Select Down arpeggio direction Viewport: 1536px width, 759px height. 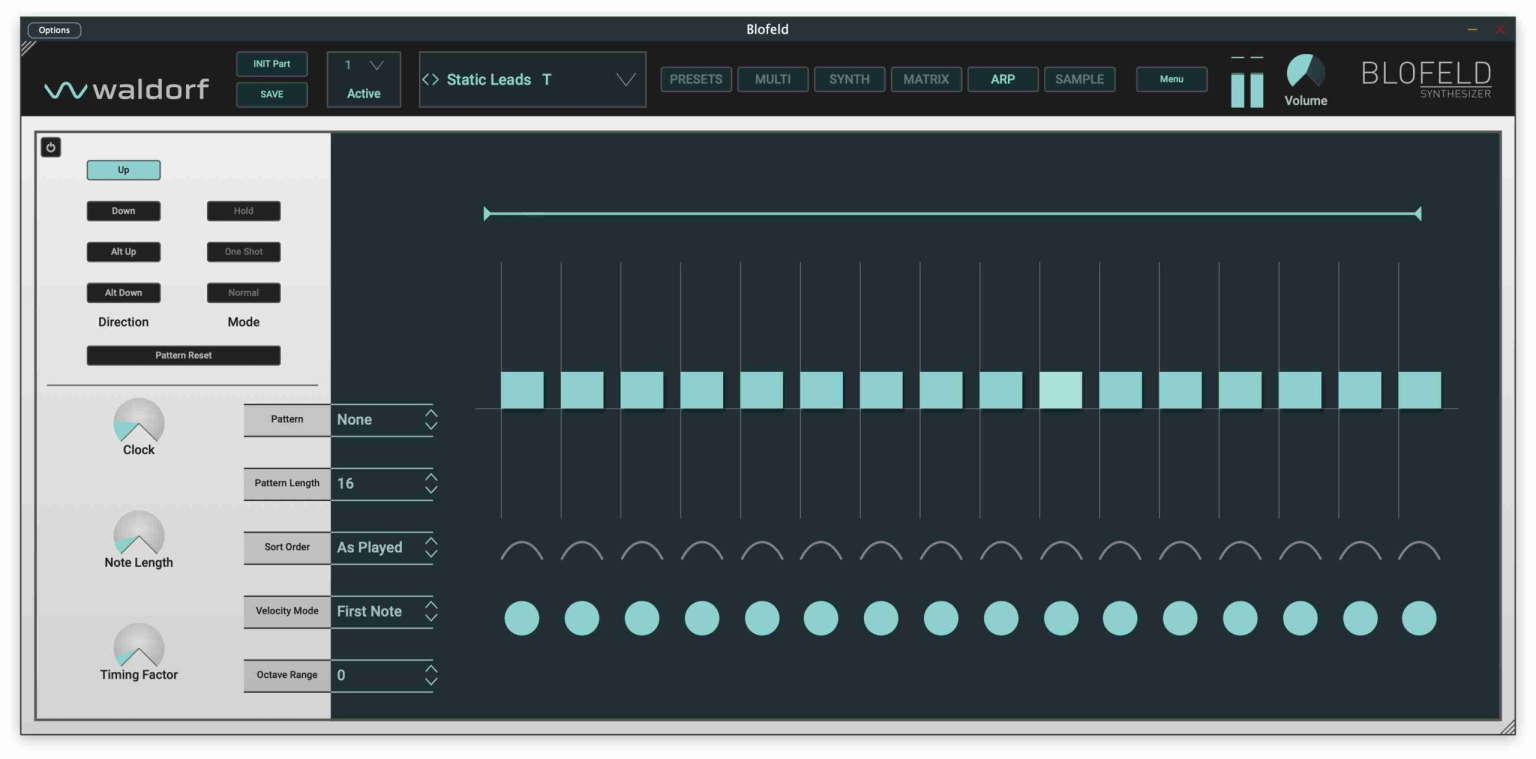point(123,211)
